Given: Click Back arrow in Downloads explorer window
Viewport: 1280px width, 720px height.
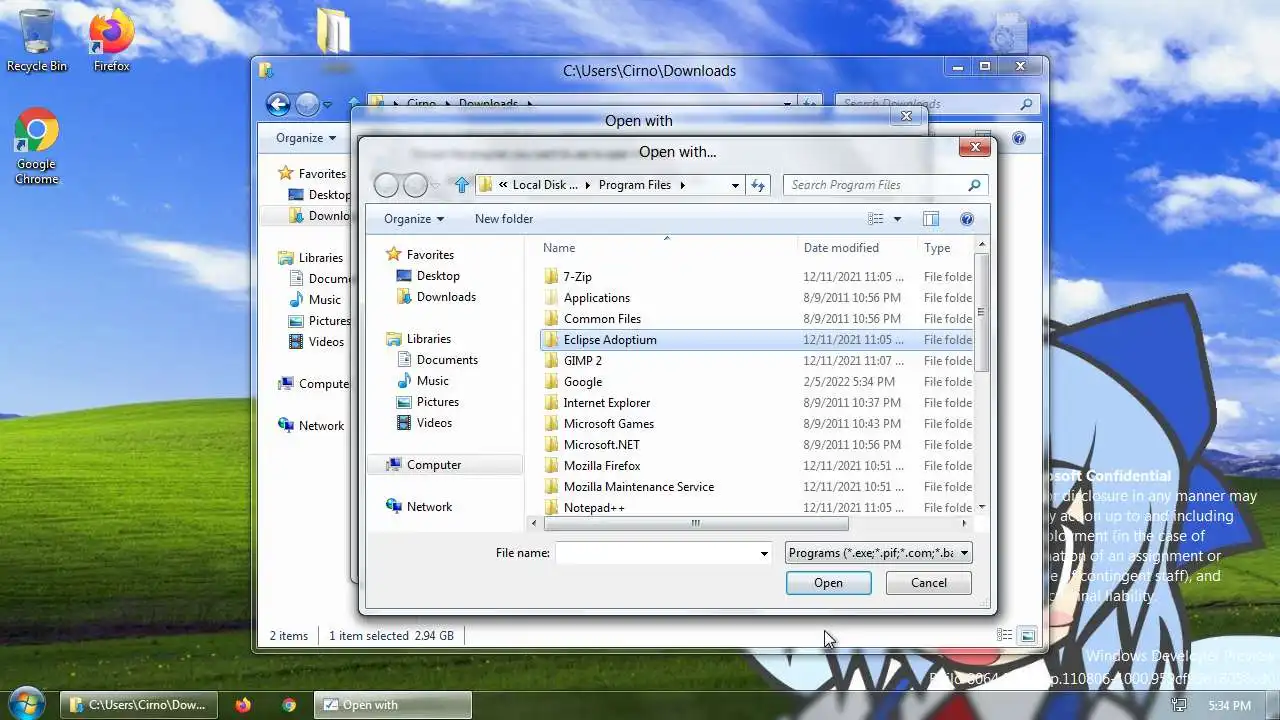Looking at the screenshot, I should coord(278,104).
